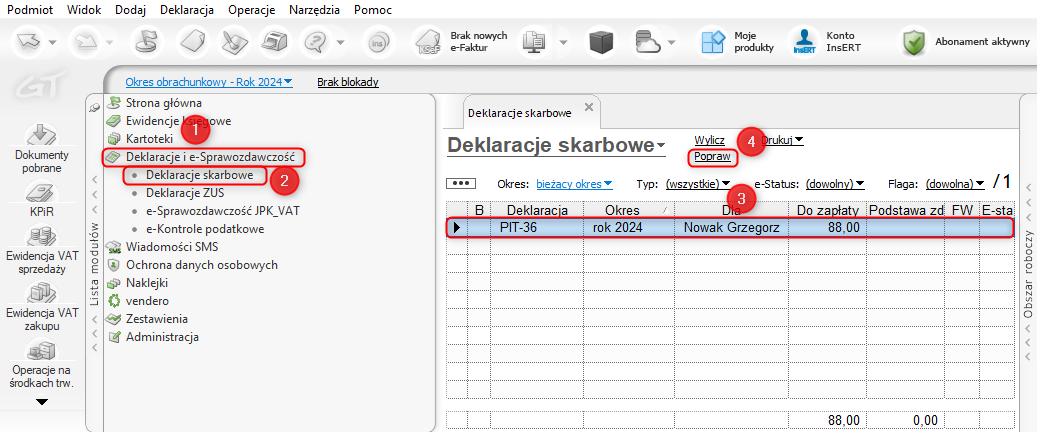Image resolution: width=1037 pixels, height=432 pixels.
Task: Open the Typ '(wszystkie)' filter
Action: (697, 184)
